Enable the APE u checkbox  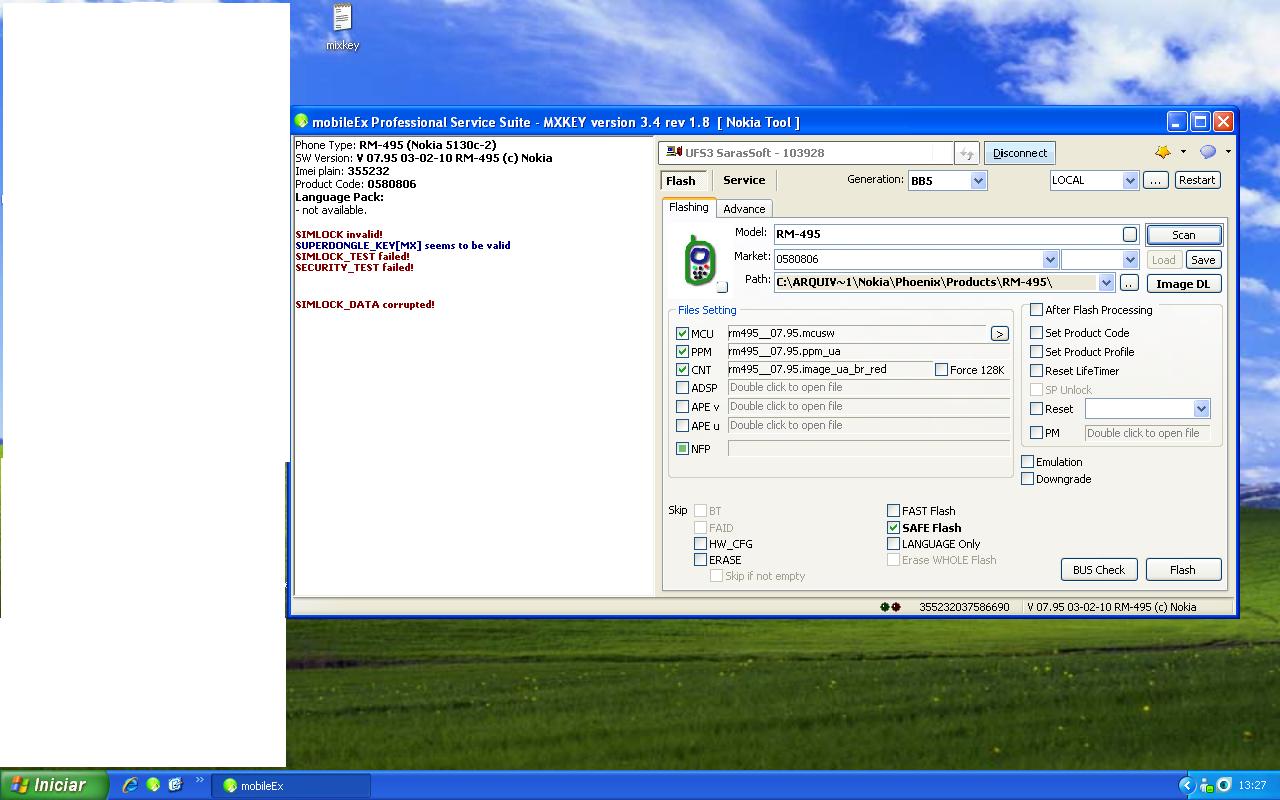(682, 426)
